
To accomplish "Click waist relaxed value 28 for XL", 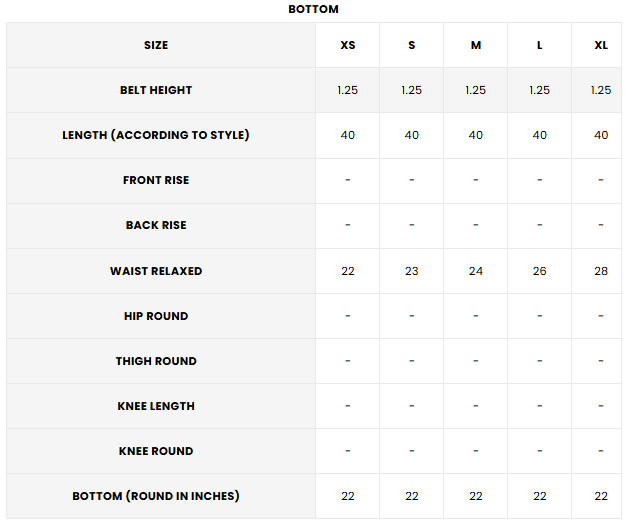I will [601, 271].
